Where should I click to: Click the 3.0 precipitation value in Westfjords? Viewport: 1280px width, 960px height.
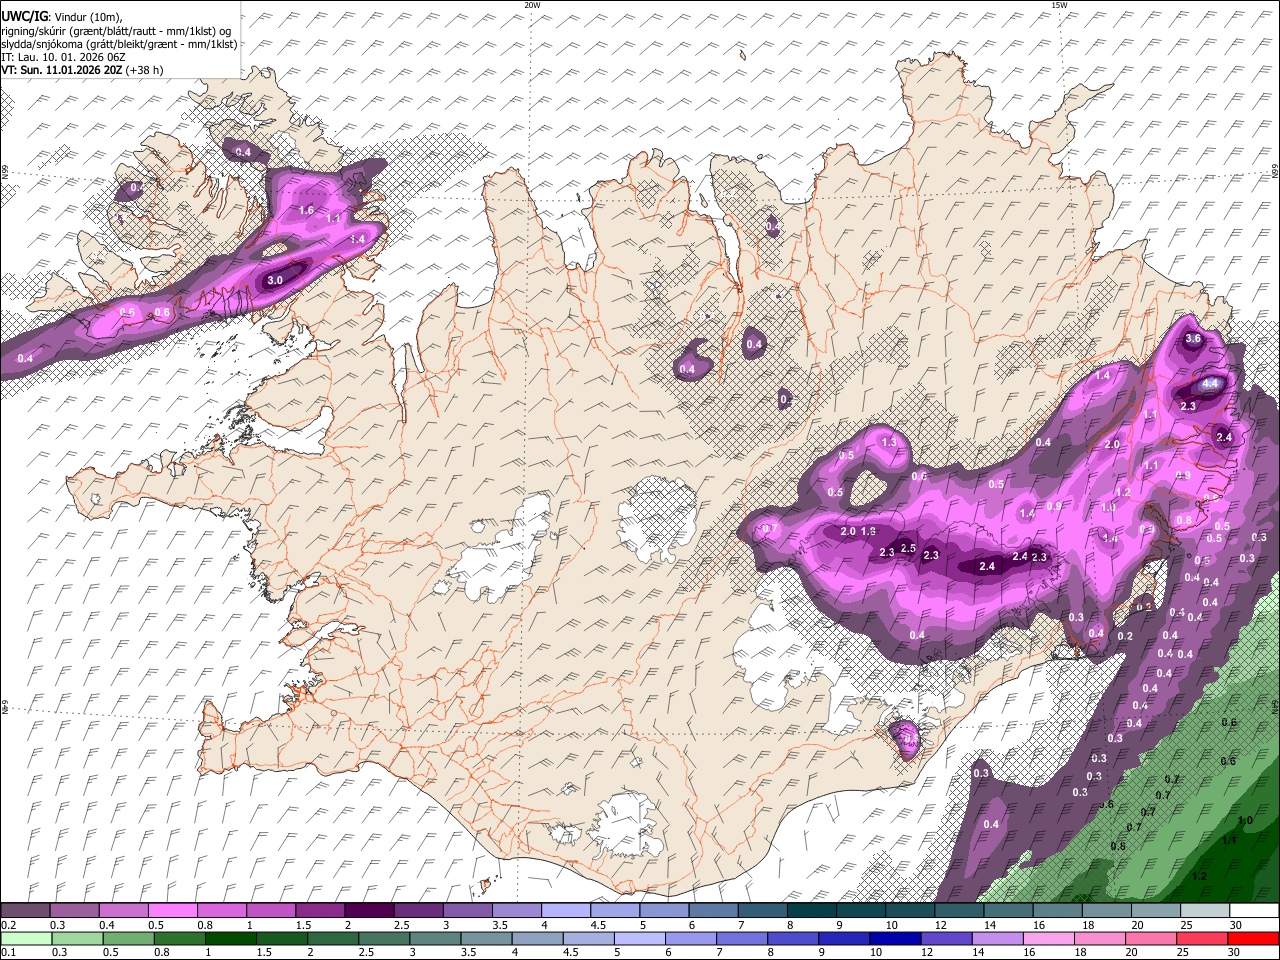click(x=275, y=281)
